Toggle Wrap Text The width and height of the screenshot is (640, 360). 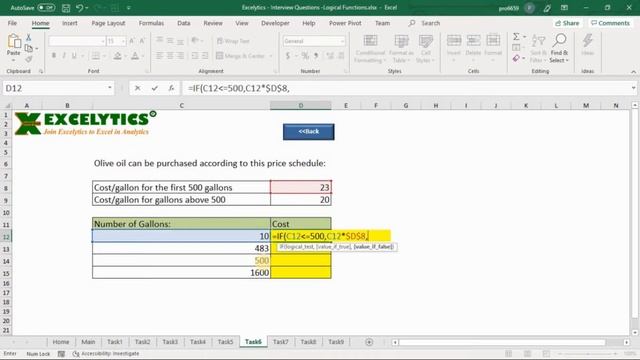233,41
